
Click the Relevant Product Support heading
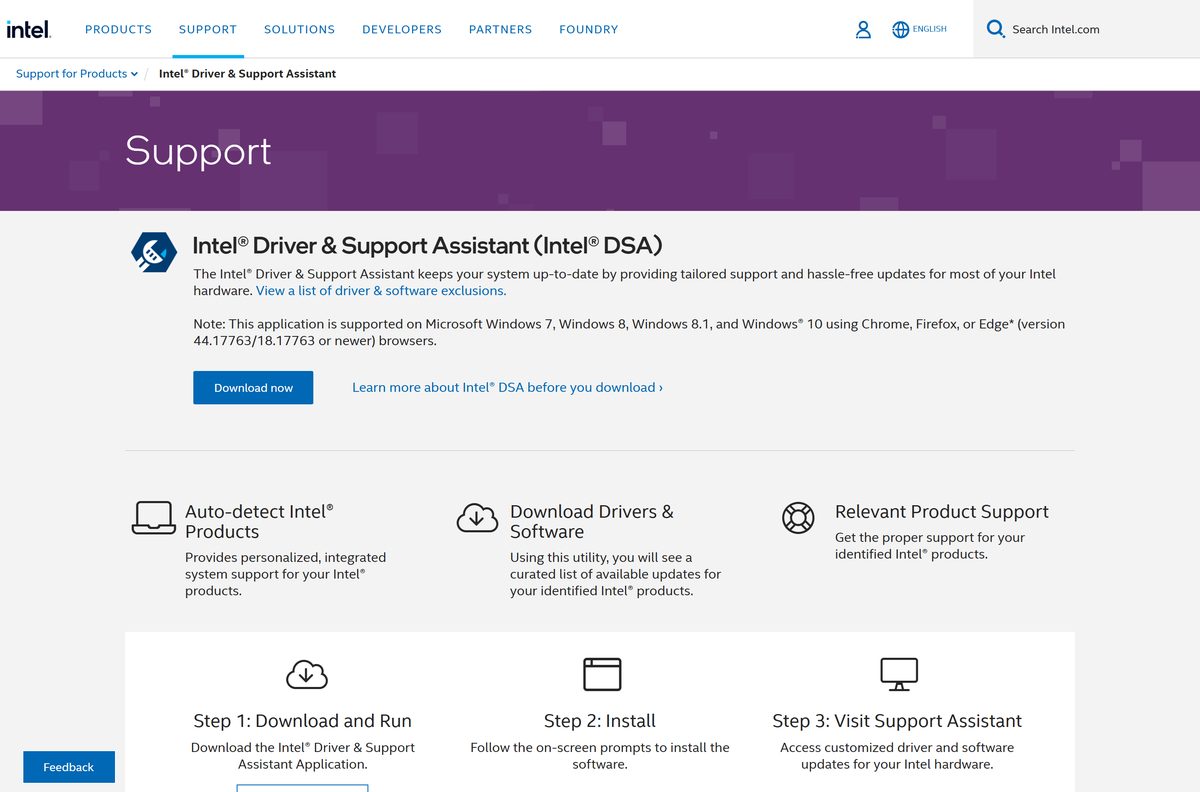point(942,511)
